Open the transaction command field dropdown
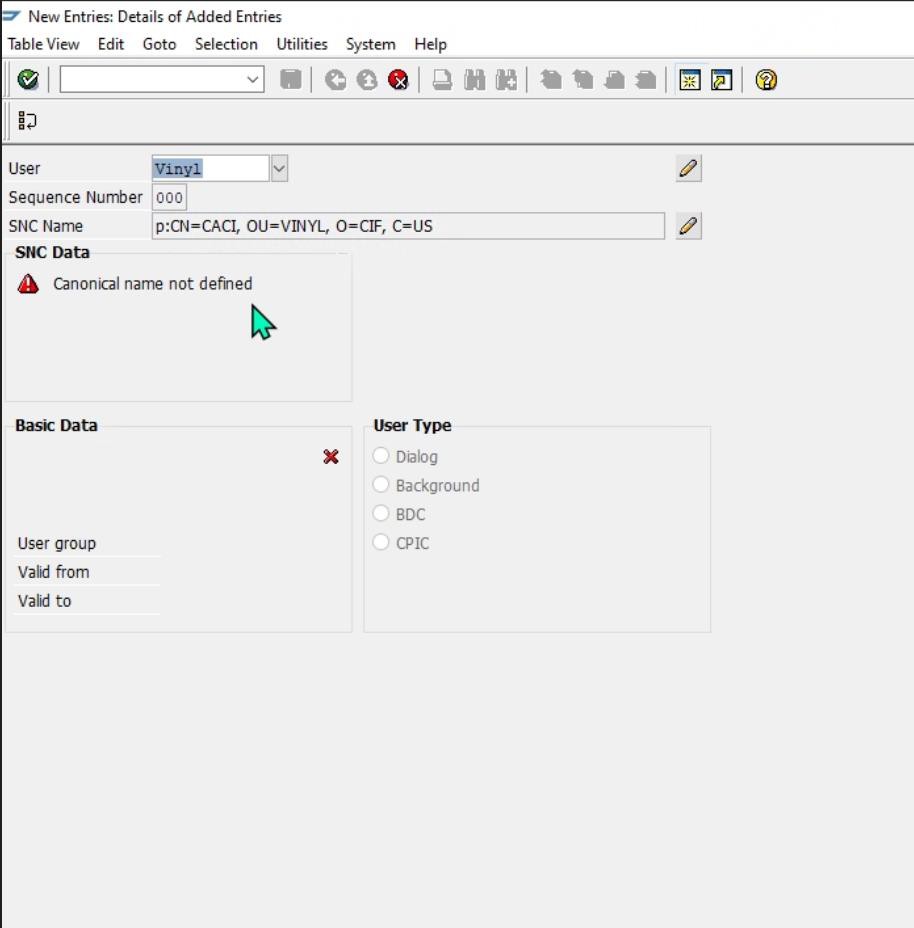Screen dimensions: 914x928 click(253, 80)
